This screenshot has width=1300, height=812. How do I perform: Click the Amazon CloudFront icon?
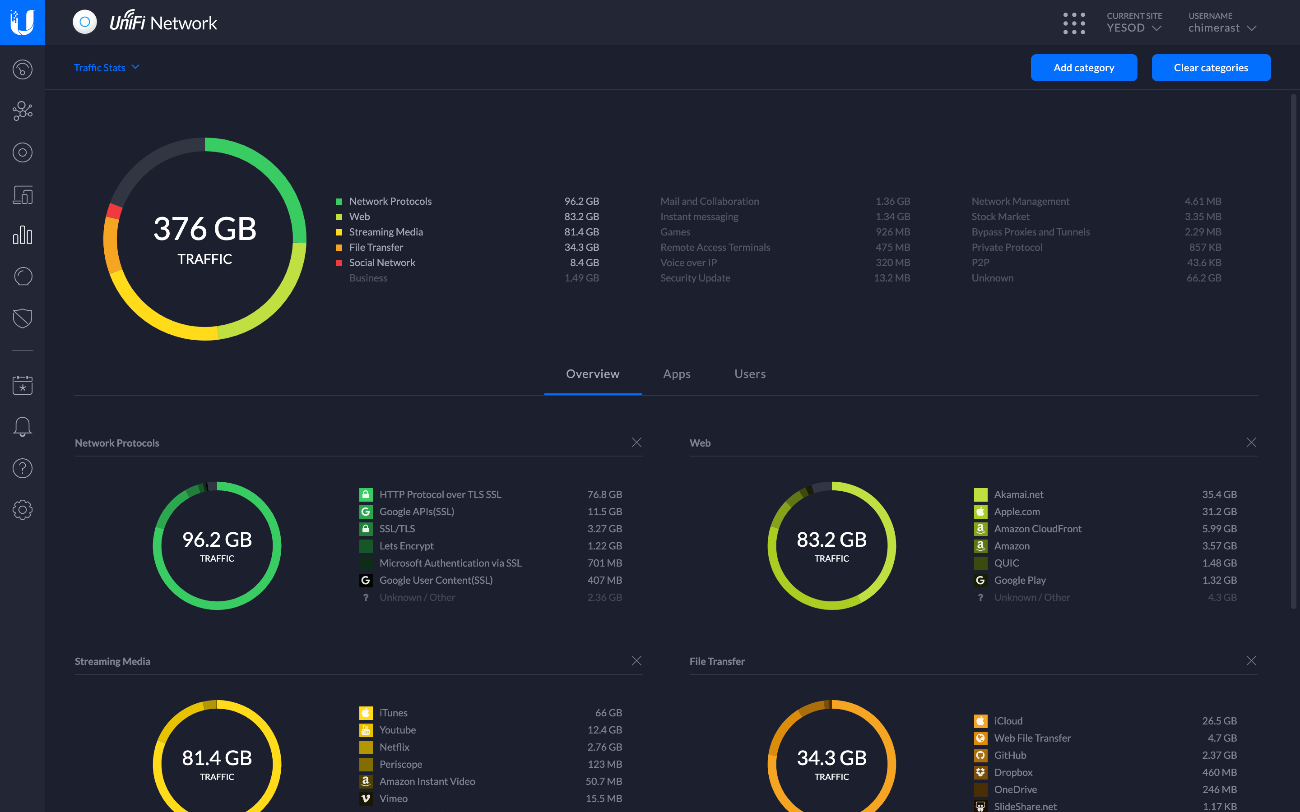981,529
